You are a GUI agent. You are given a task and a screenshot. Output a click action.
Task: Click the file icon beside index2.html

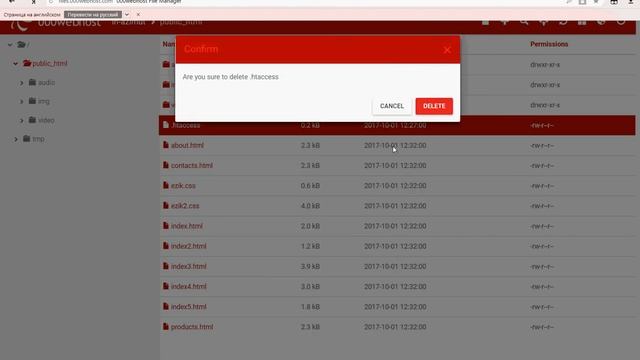166,246
